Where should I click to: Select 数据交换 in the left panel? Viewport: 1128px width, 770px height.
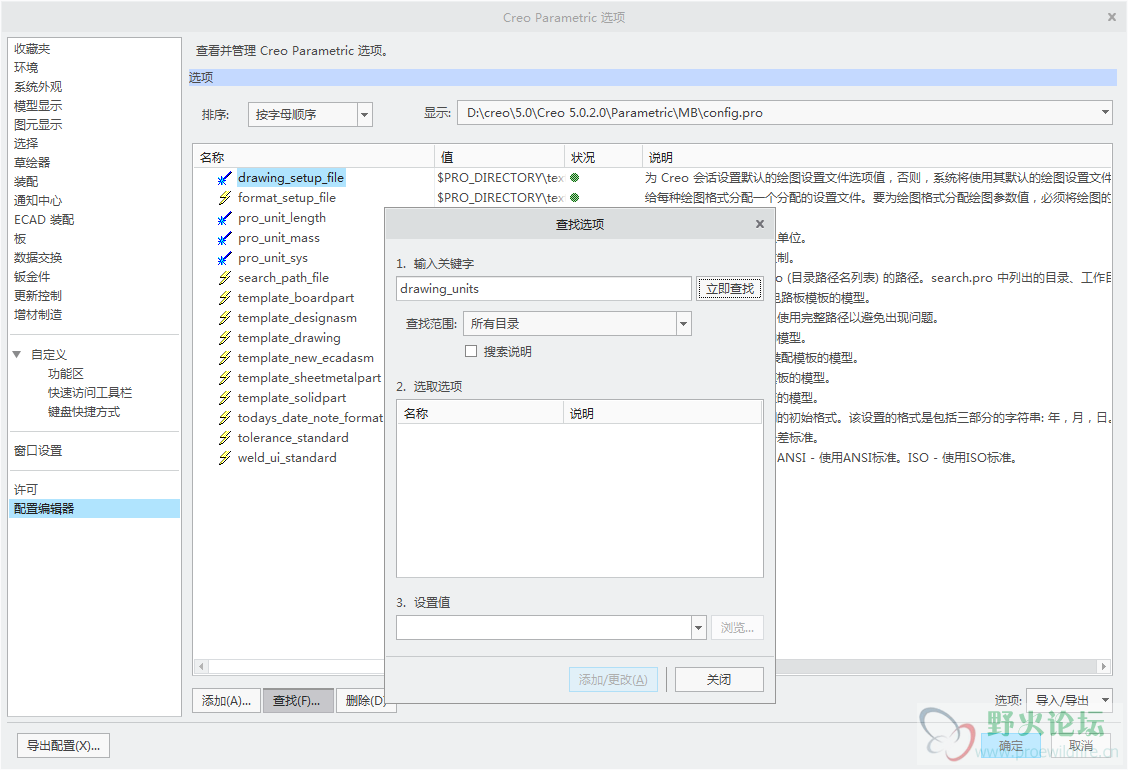[38, 258]
